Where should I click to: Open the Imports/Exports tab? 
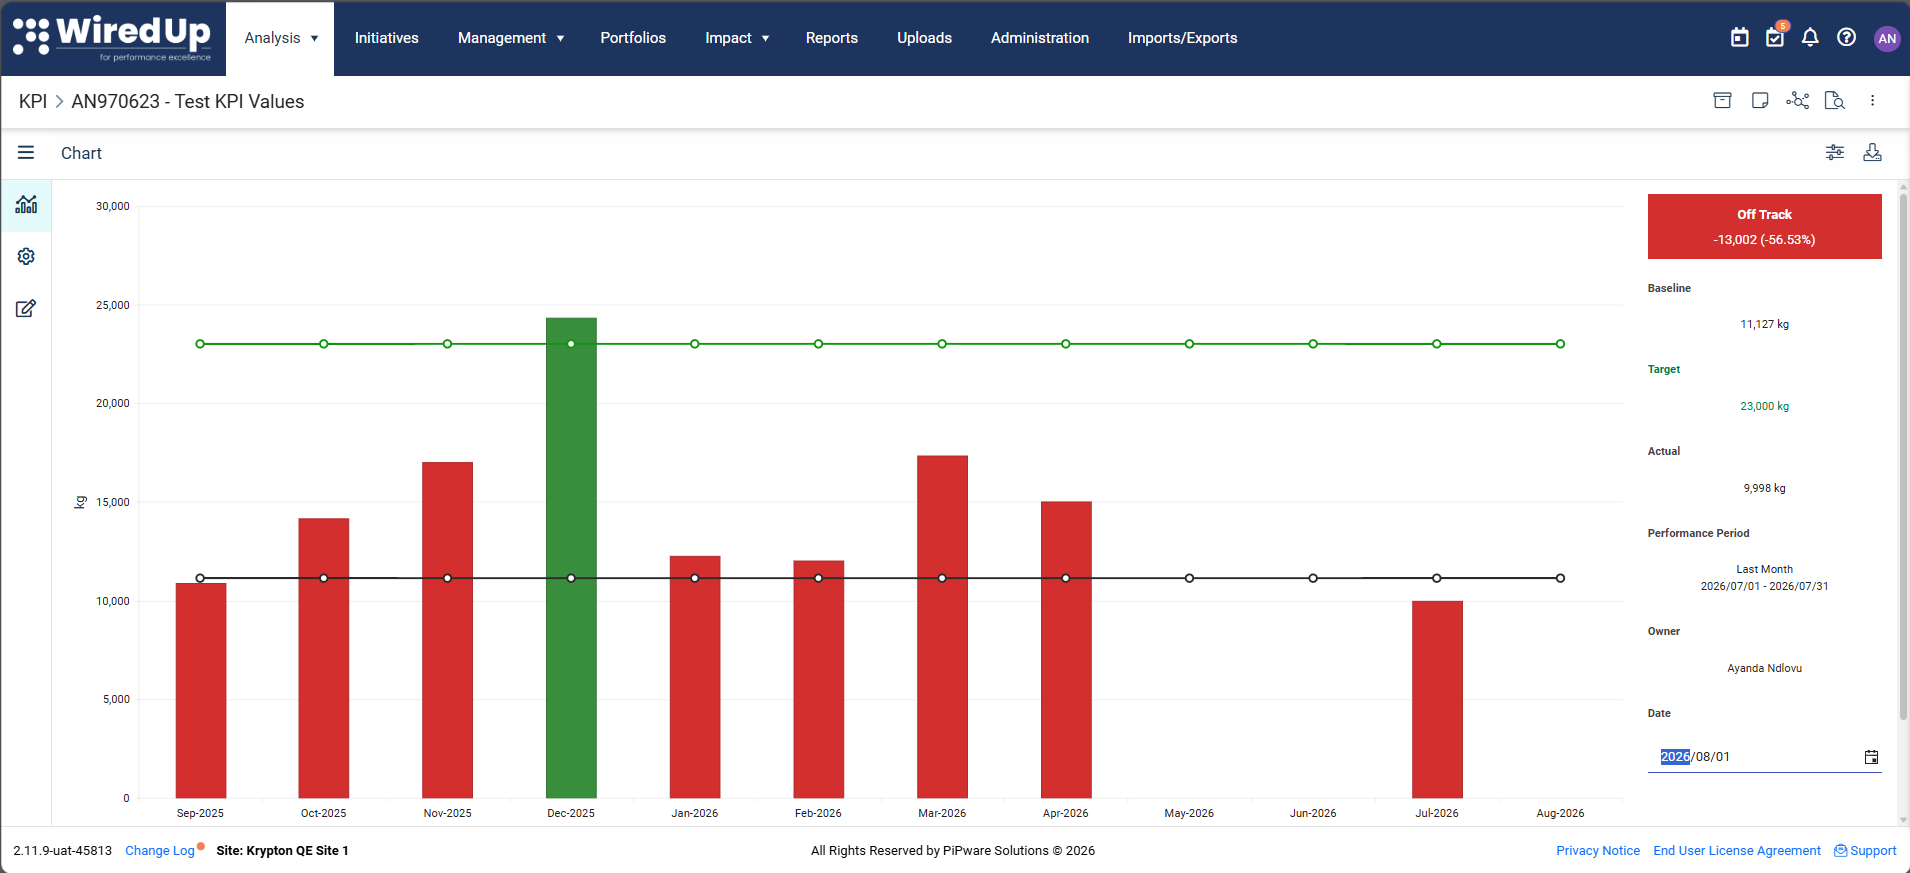(1183, 38)
